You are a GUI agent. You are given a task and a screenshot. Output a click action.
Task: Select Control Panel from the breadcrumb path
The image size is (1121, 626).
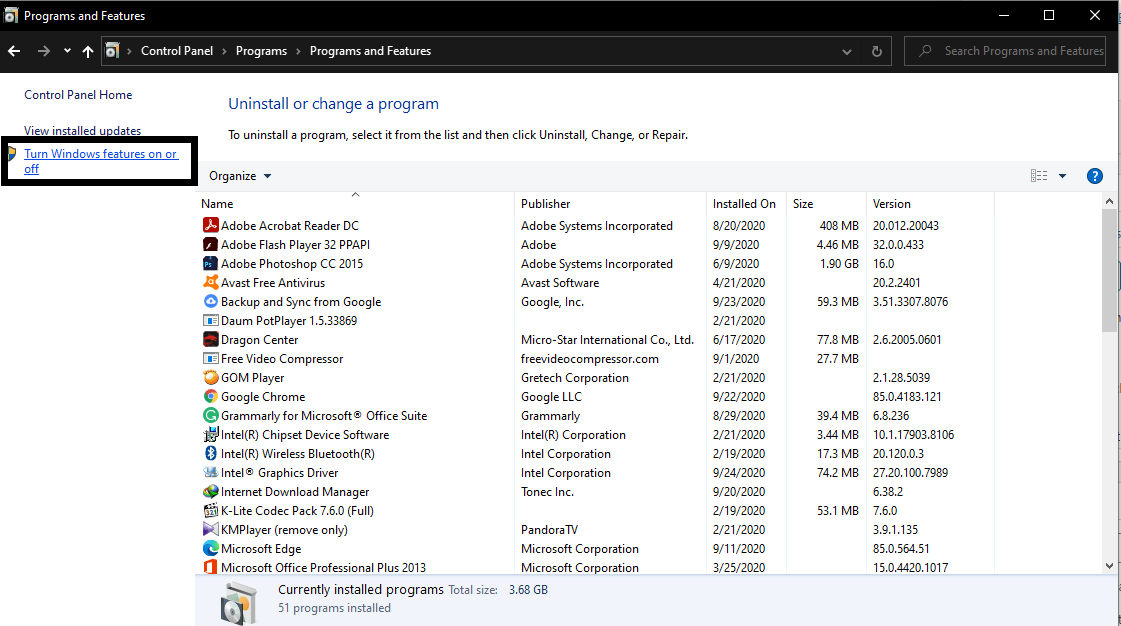click(177, 50)
